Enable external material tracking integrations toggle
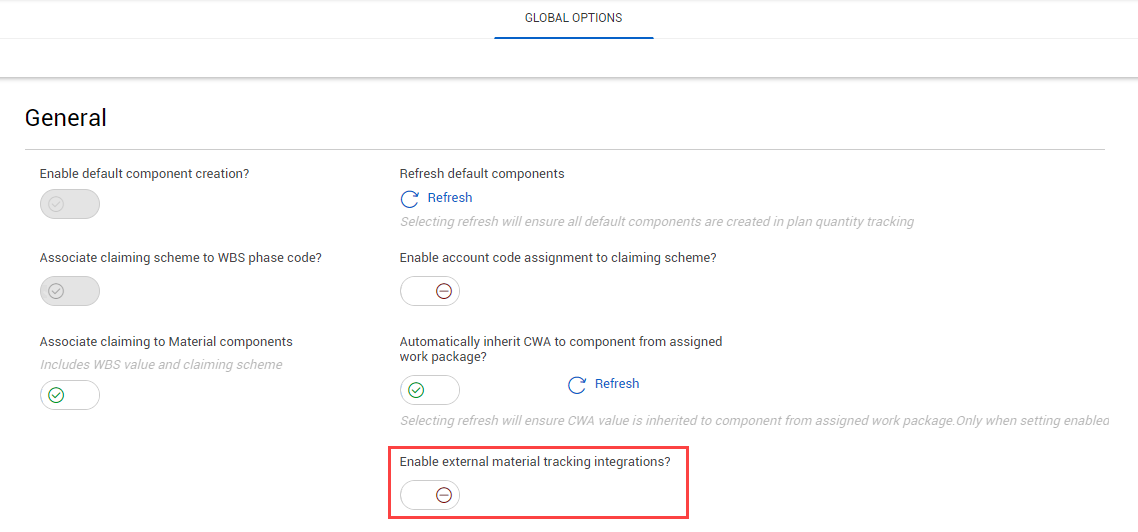Screen dimensions: 1138x532 click(x=430, y=495)
